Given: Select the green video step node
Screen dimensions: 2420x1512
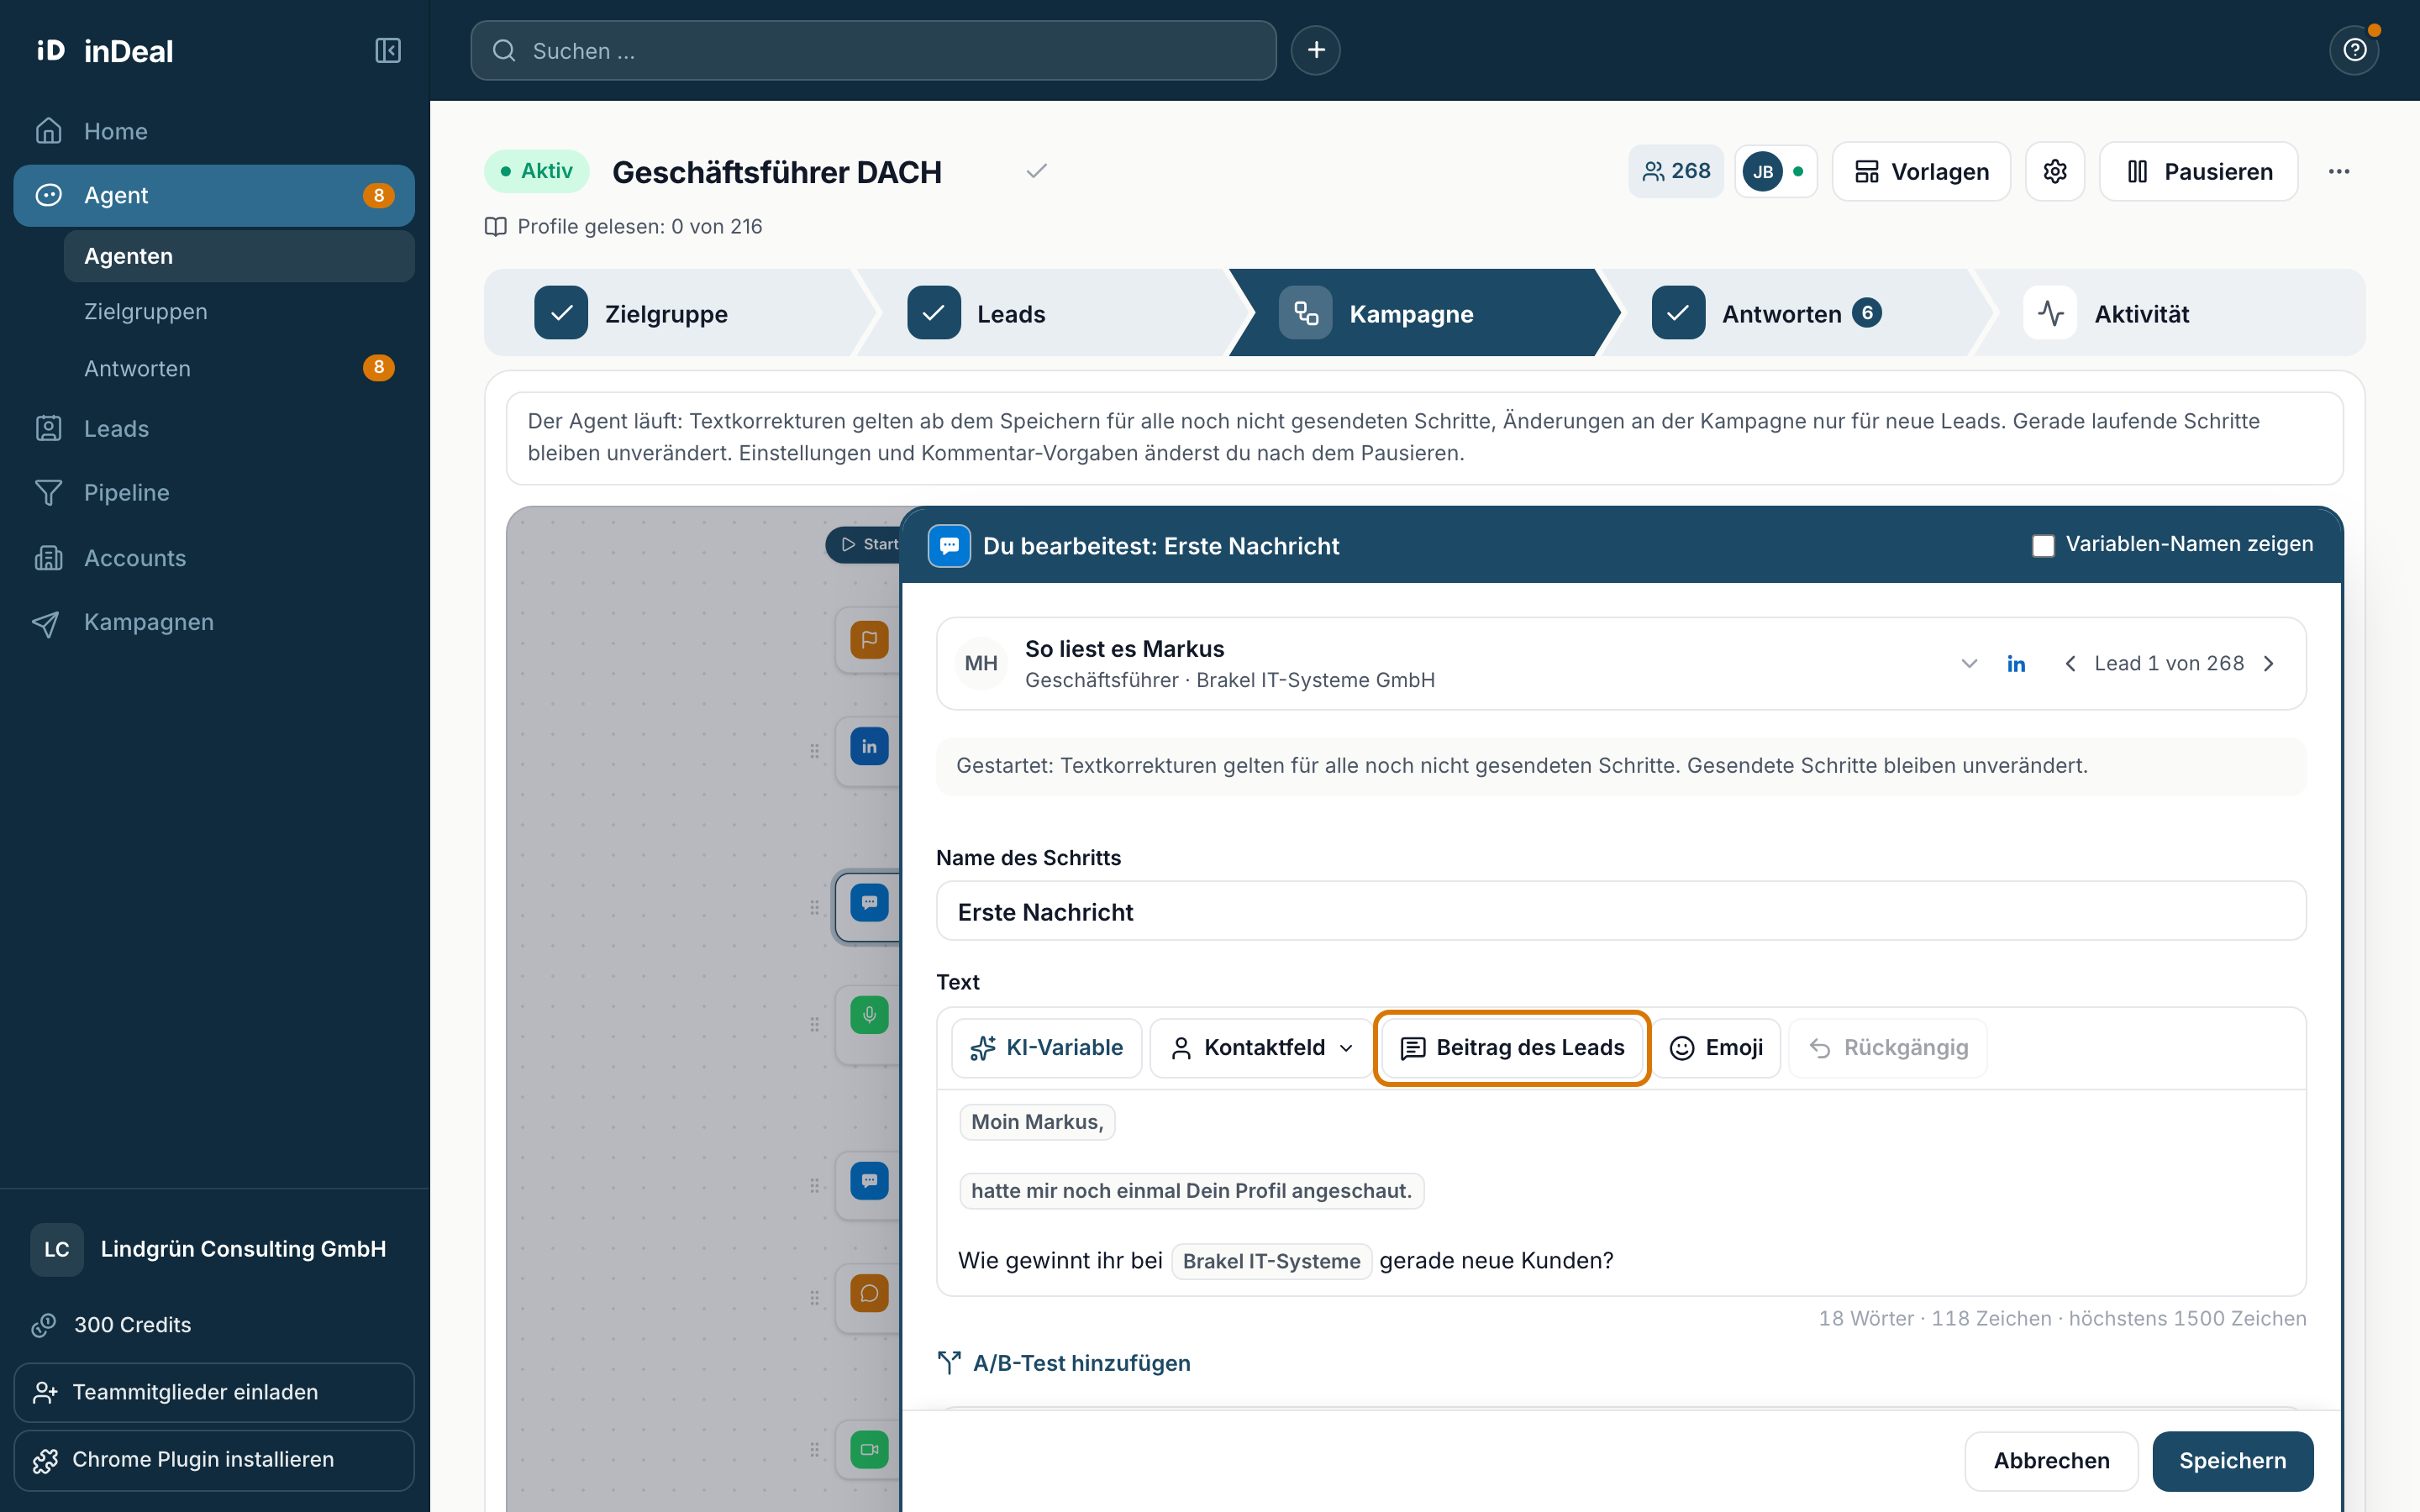Looking at the screenshot, I should click(869, 1449).
